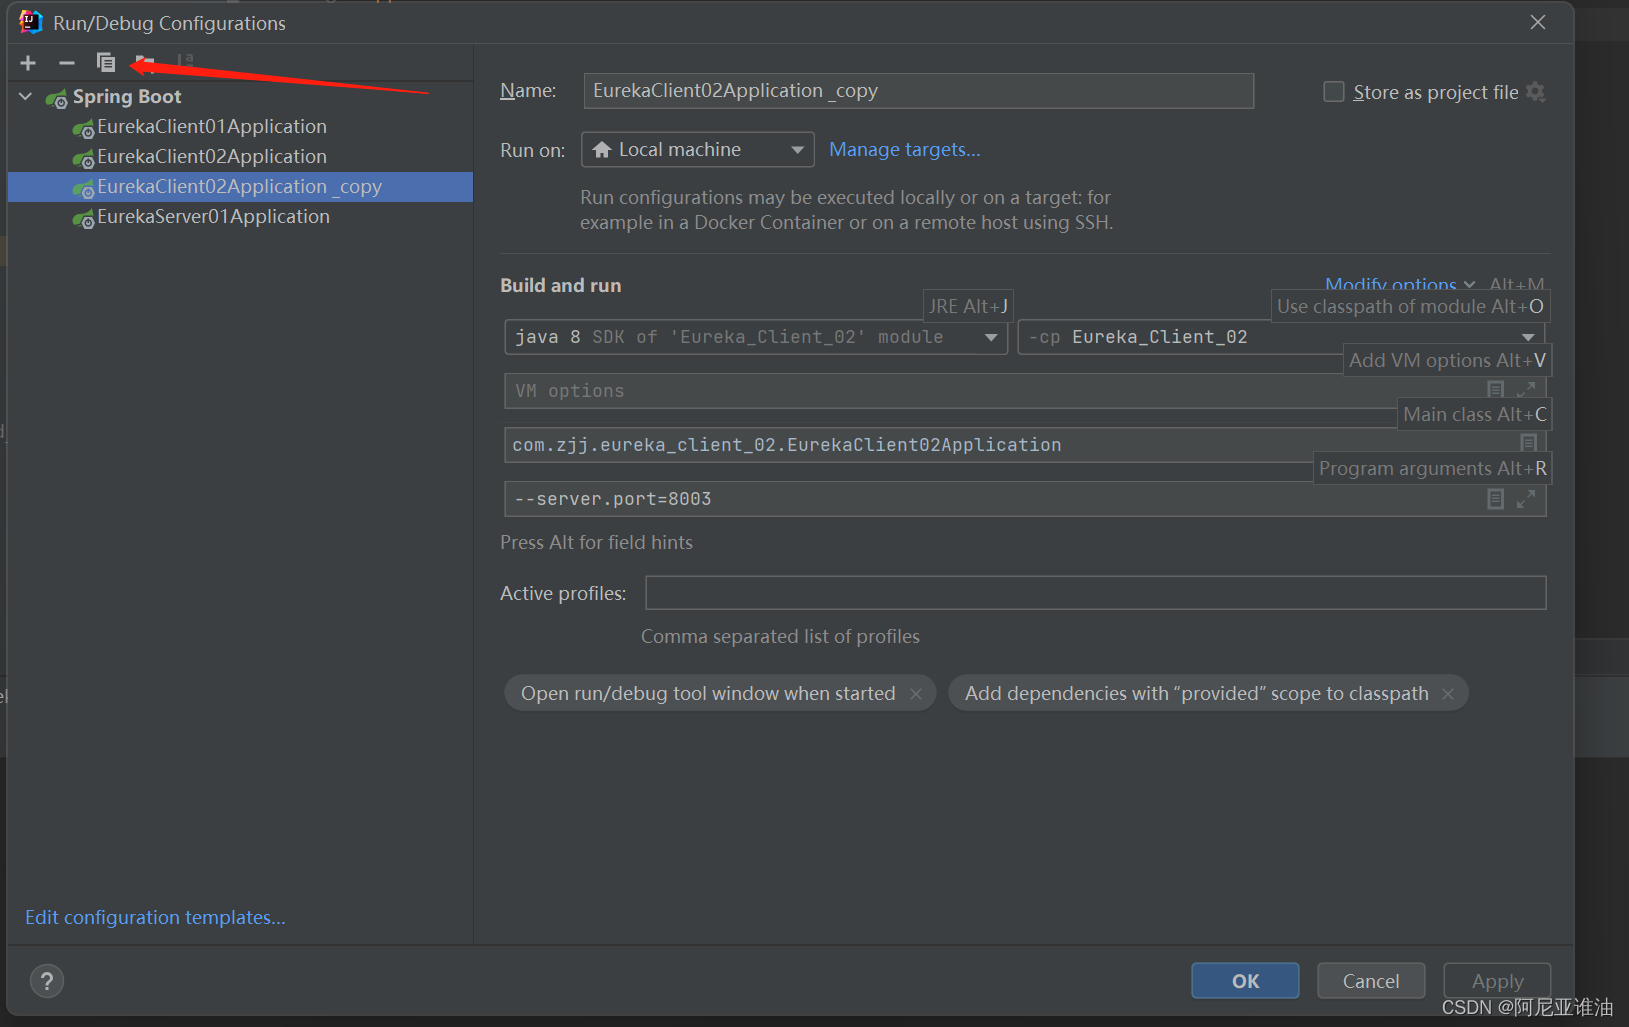Copy the selected configuration

pyautogui.click(x=106, y=63)
